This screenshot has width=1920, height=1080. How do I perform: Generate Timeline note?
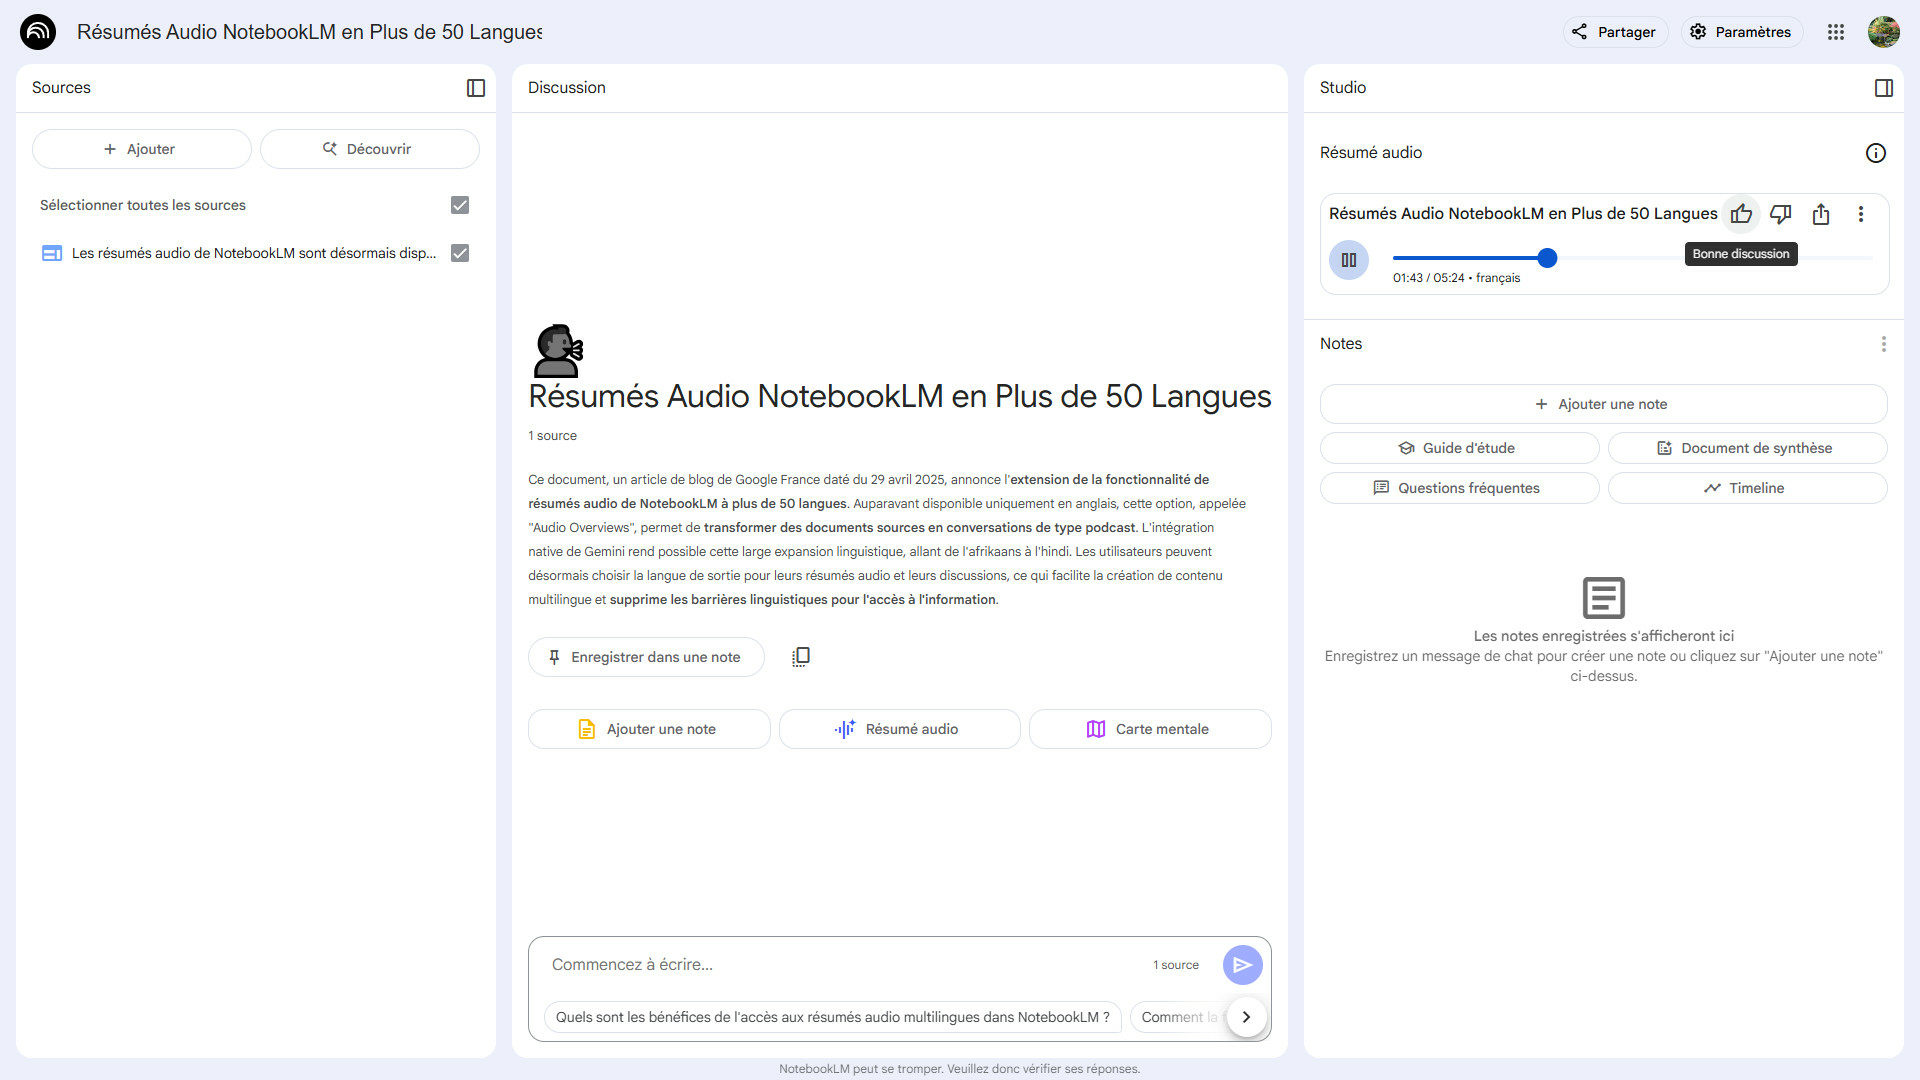click(1748, 488)
